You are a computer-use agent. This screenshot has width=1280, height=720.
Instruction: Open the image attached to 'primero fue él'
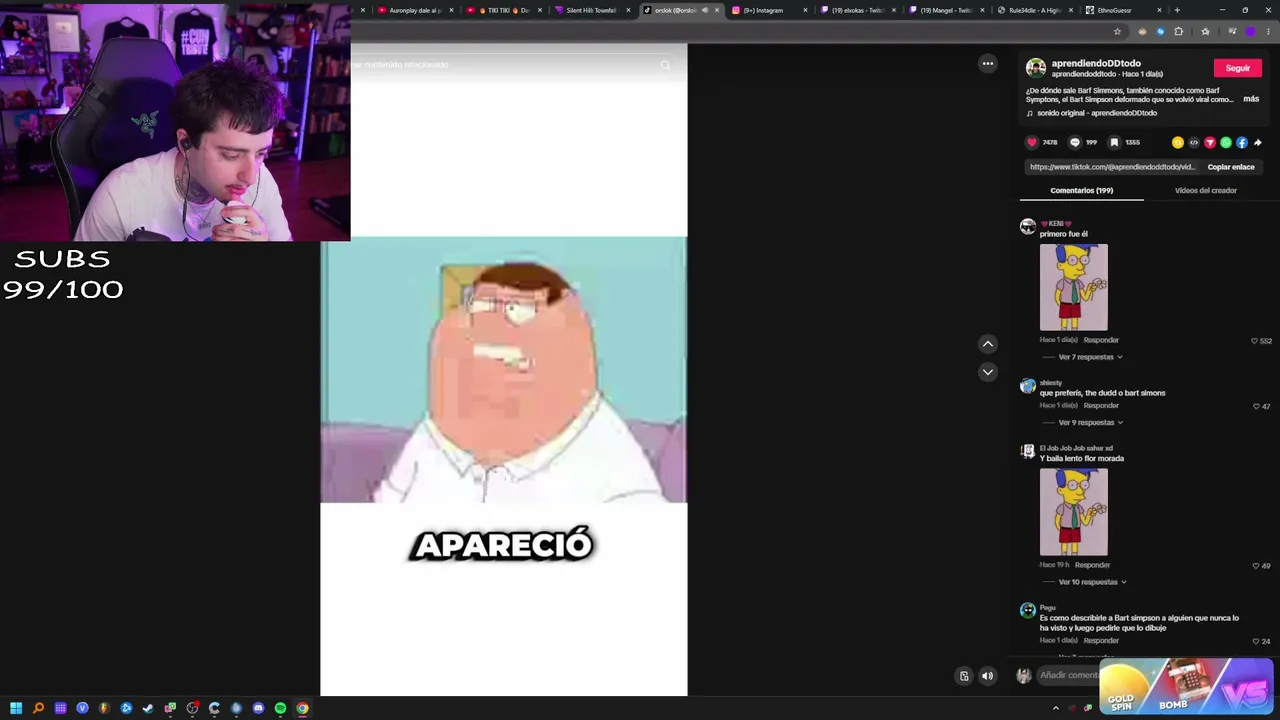point(1074,287)
